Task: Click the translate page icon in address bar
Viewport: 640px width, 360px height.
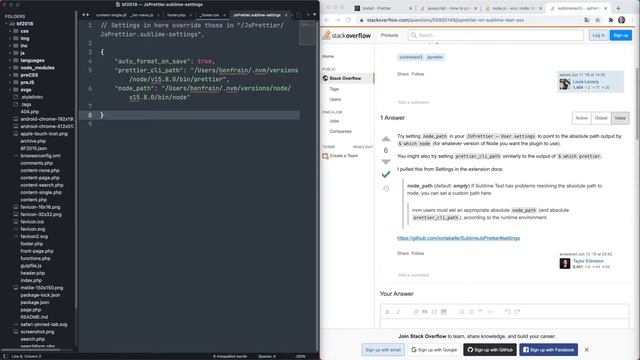Action: pos(587,20)
